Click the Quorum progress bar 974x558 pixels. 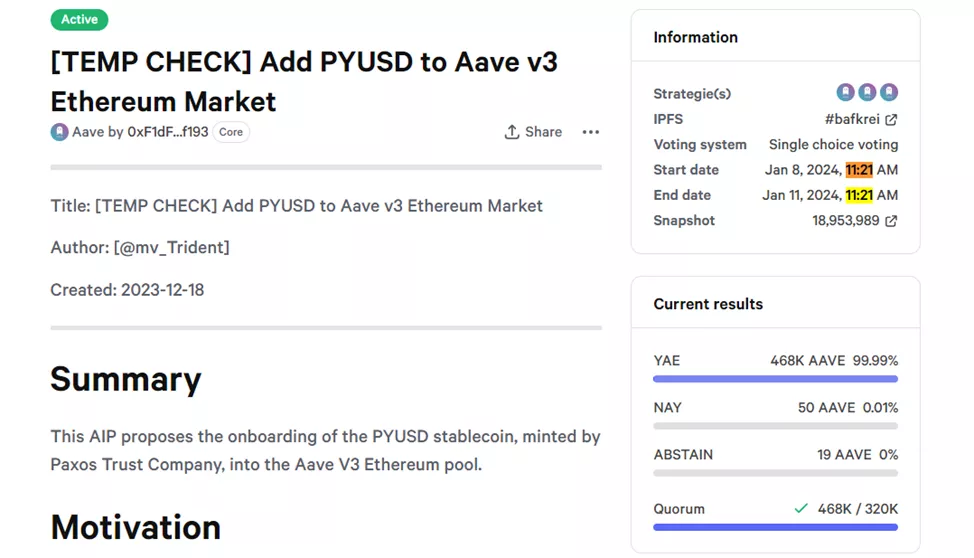775,527
